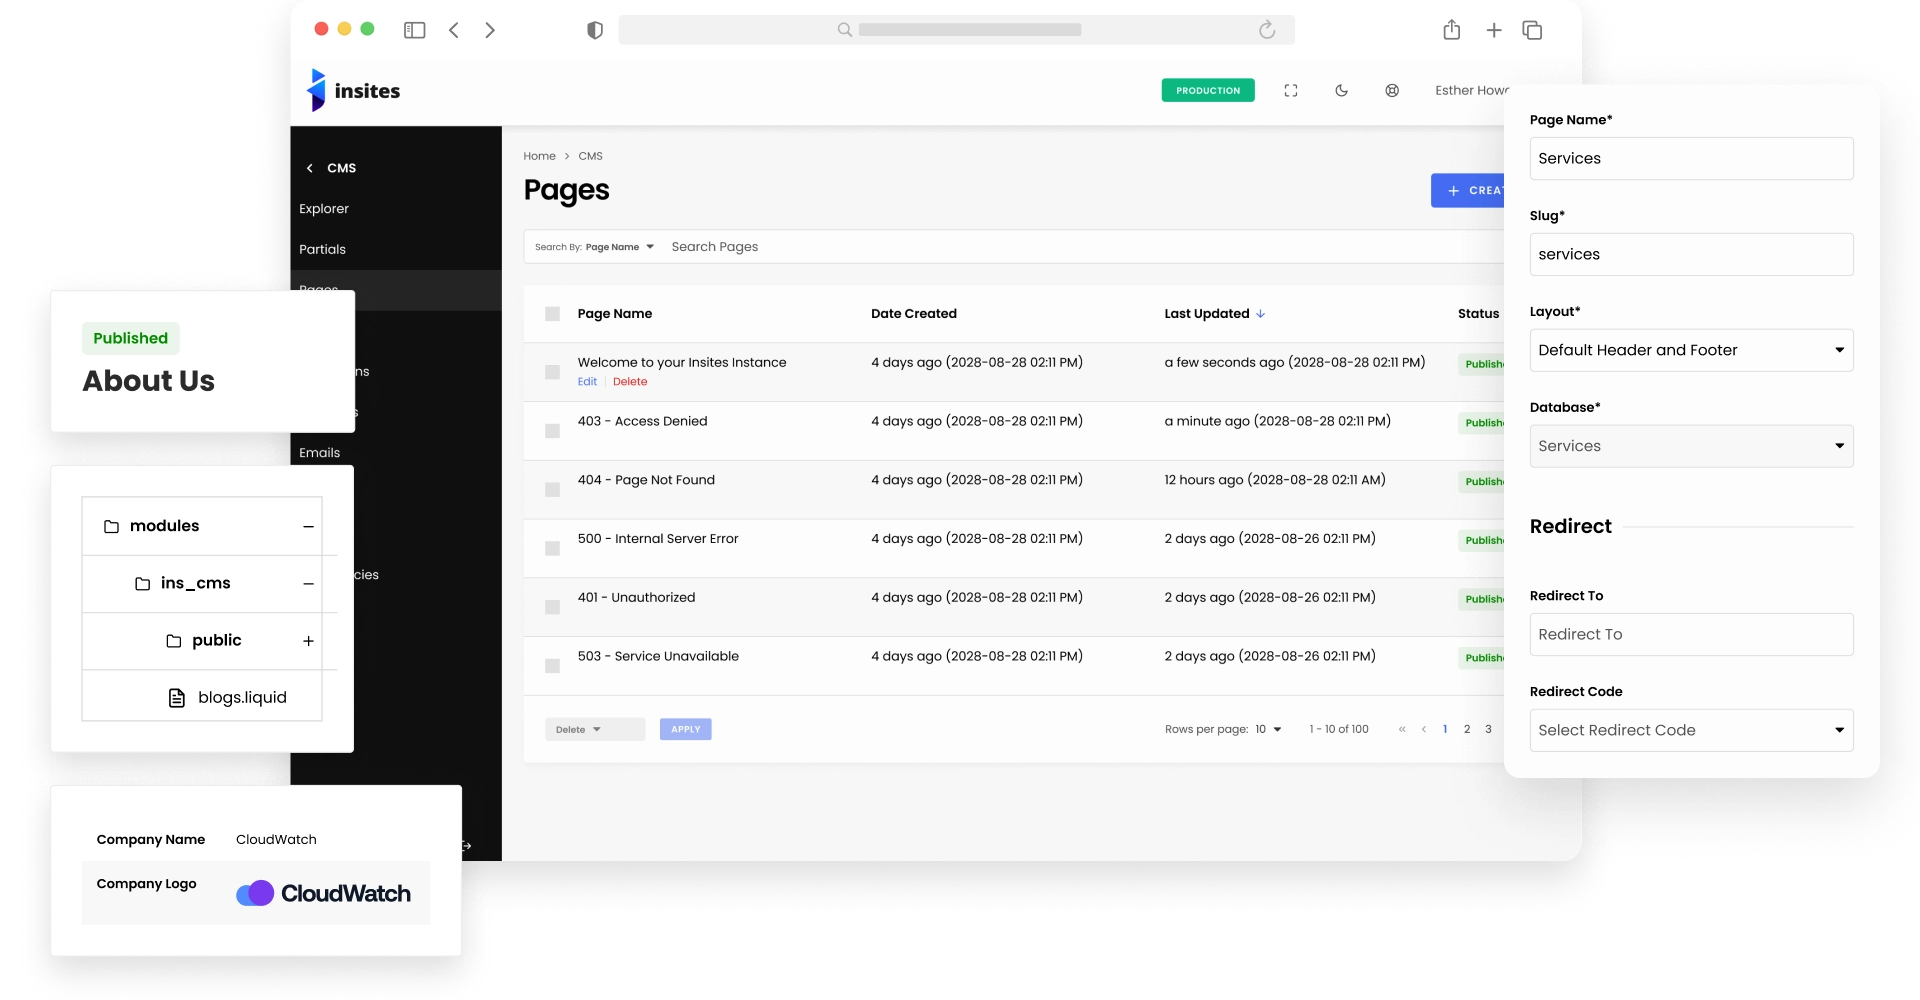Click Delete under Welcome page row
This screenshot has height=1000, width=1920.
(630, 382)
